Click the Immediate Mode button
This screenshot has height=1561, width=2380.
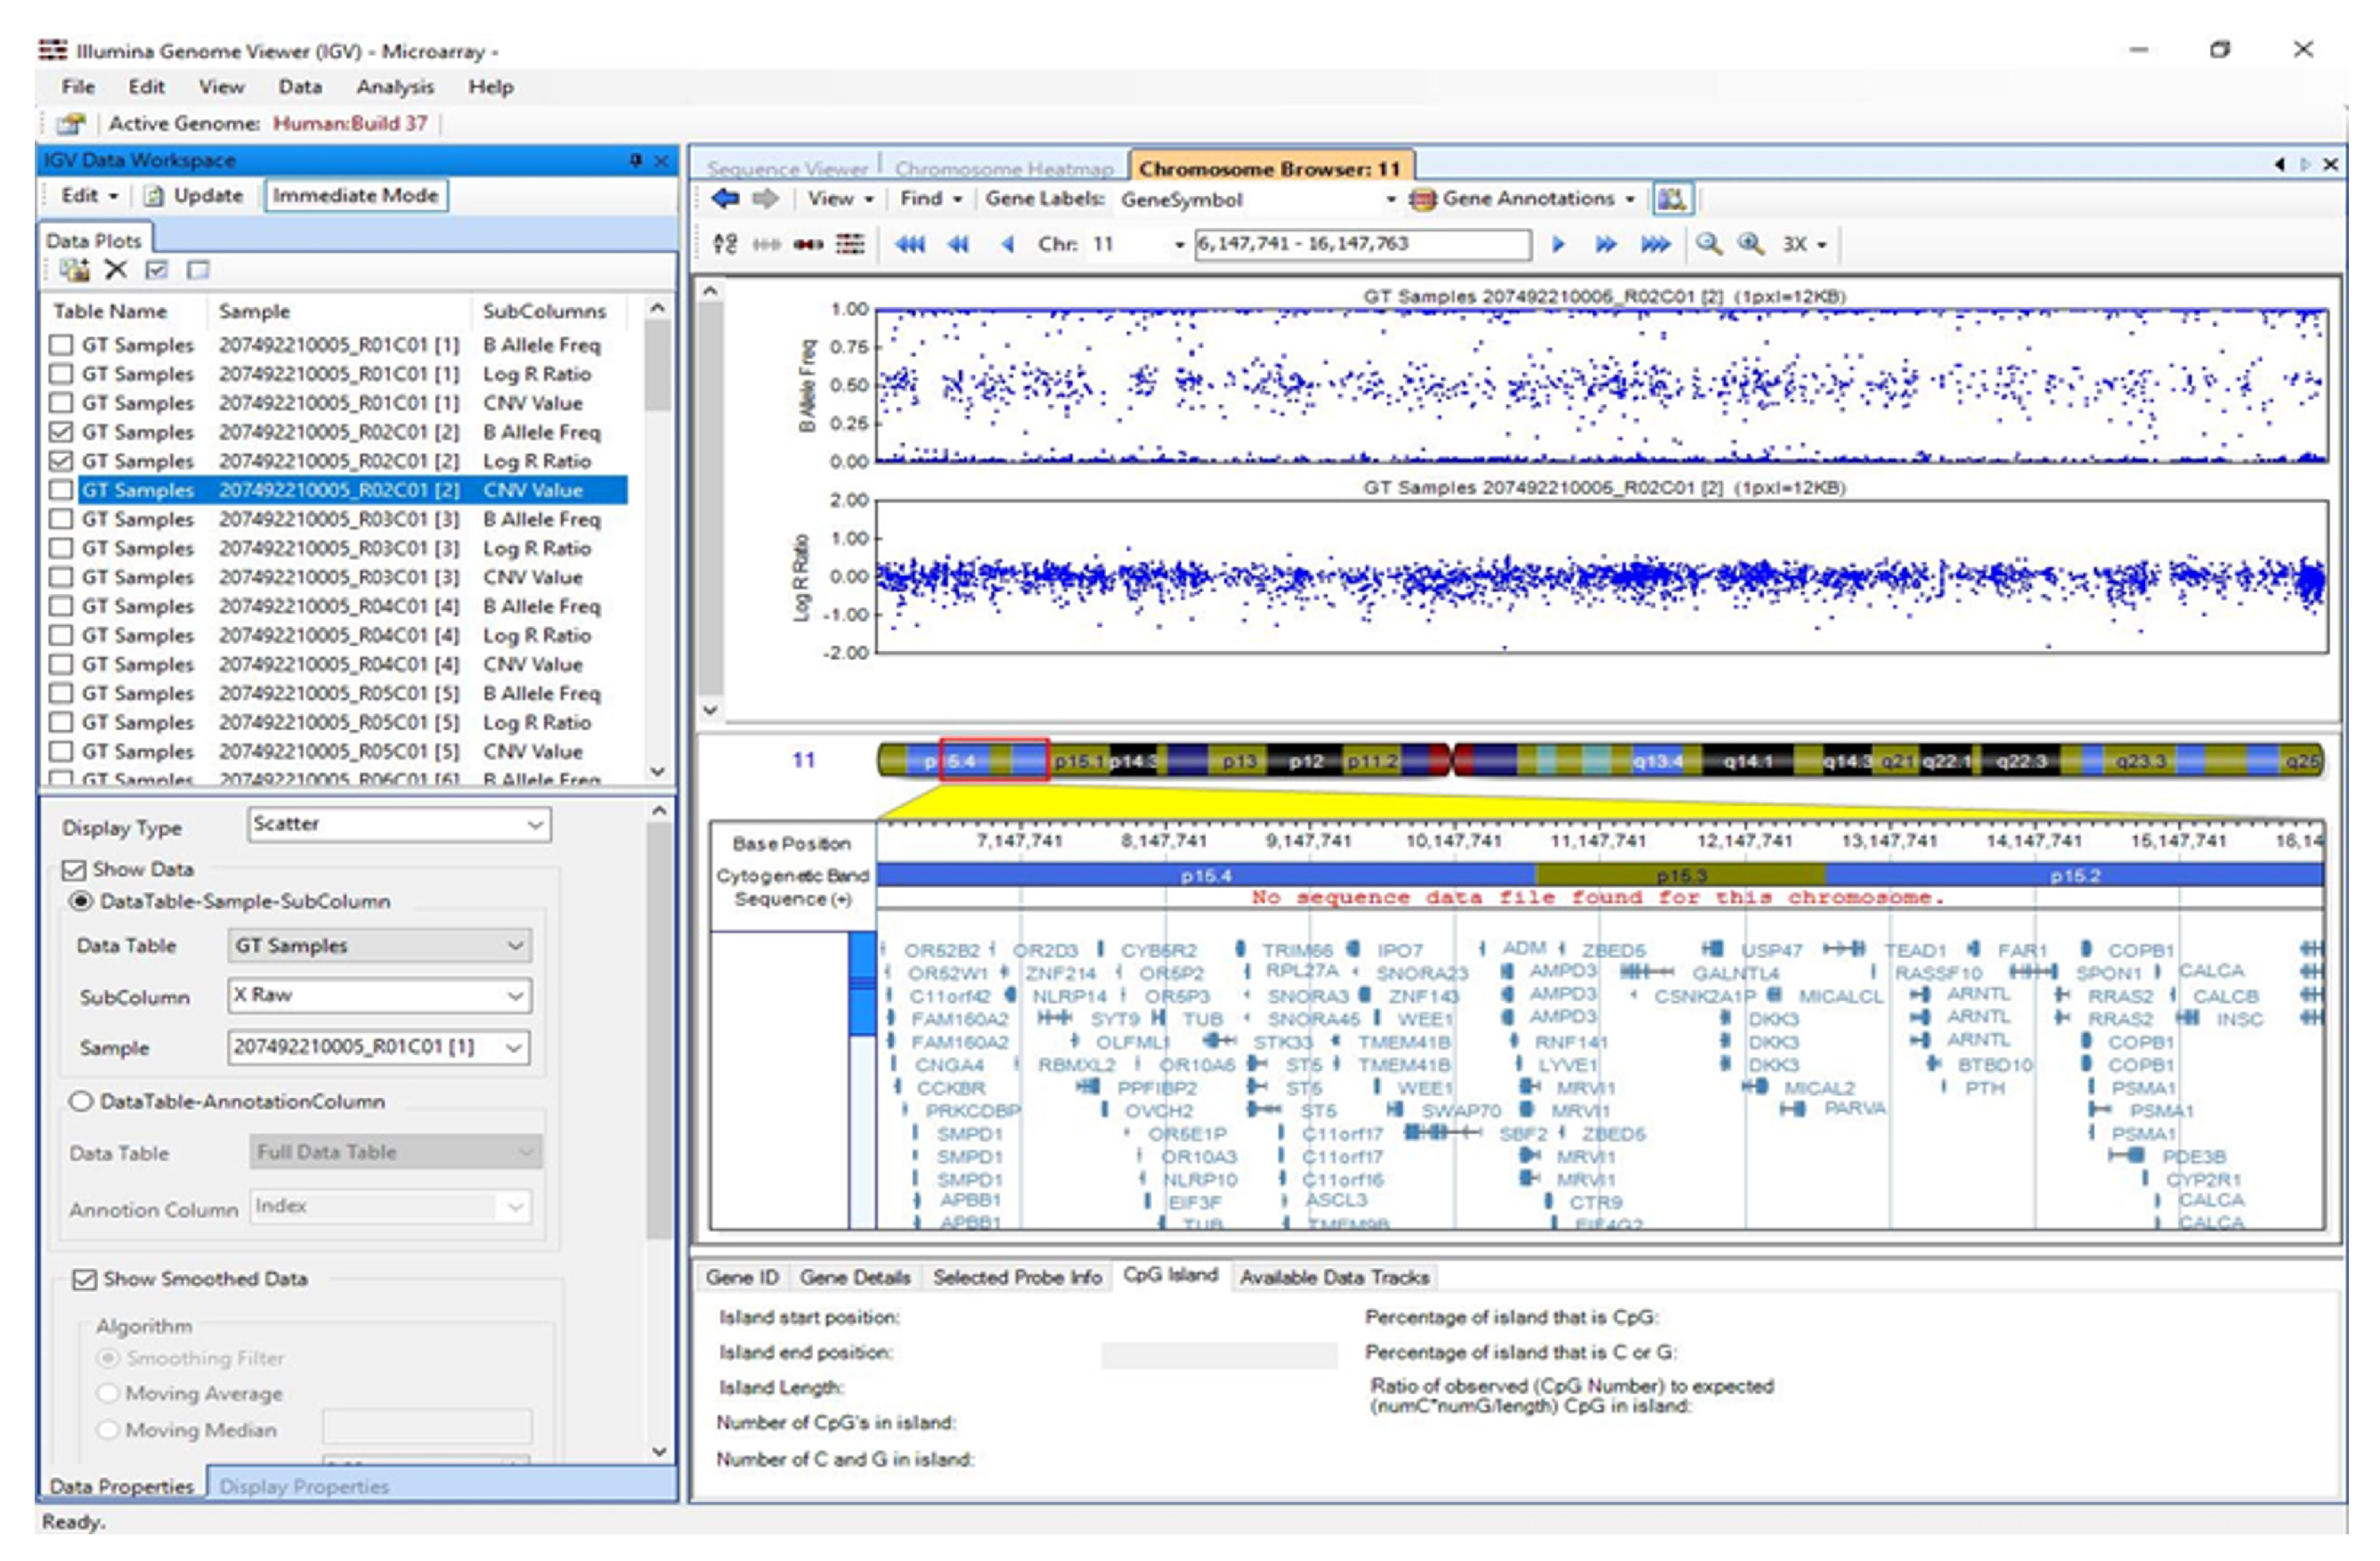[355, 196]
